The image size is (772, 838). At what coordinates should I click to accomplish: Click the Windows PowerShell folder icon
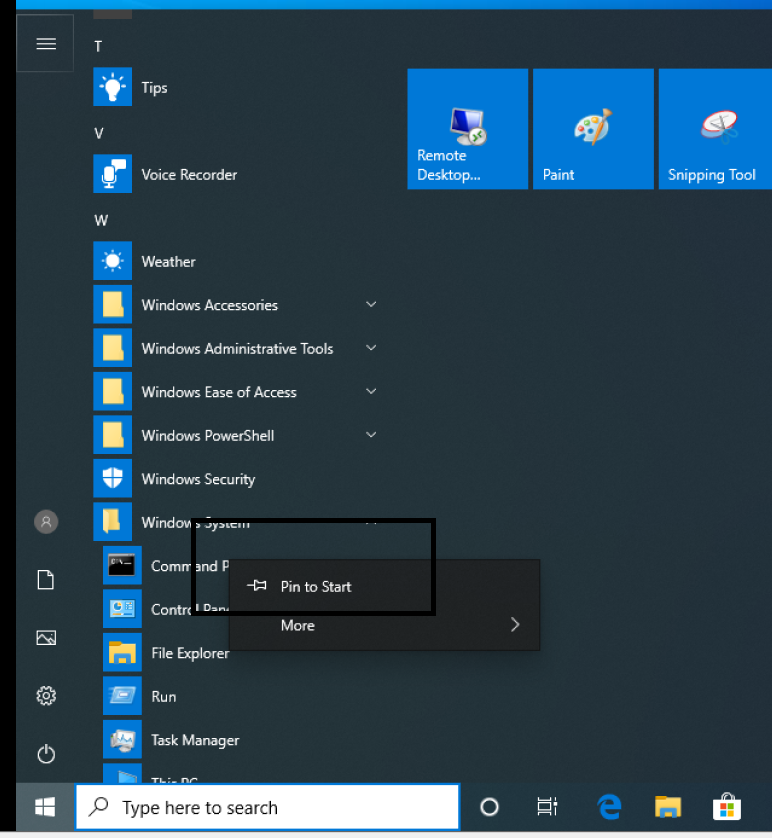click(x=112, y=435)
